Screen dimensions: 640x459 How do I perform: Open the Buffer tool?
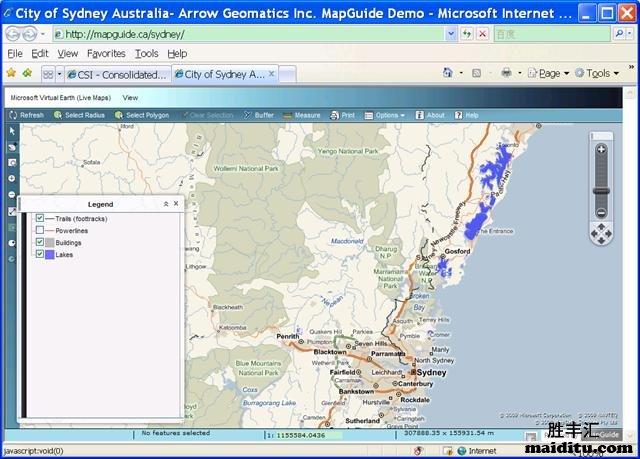(258, 115)
